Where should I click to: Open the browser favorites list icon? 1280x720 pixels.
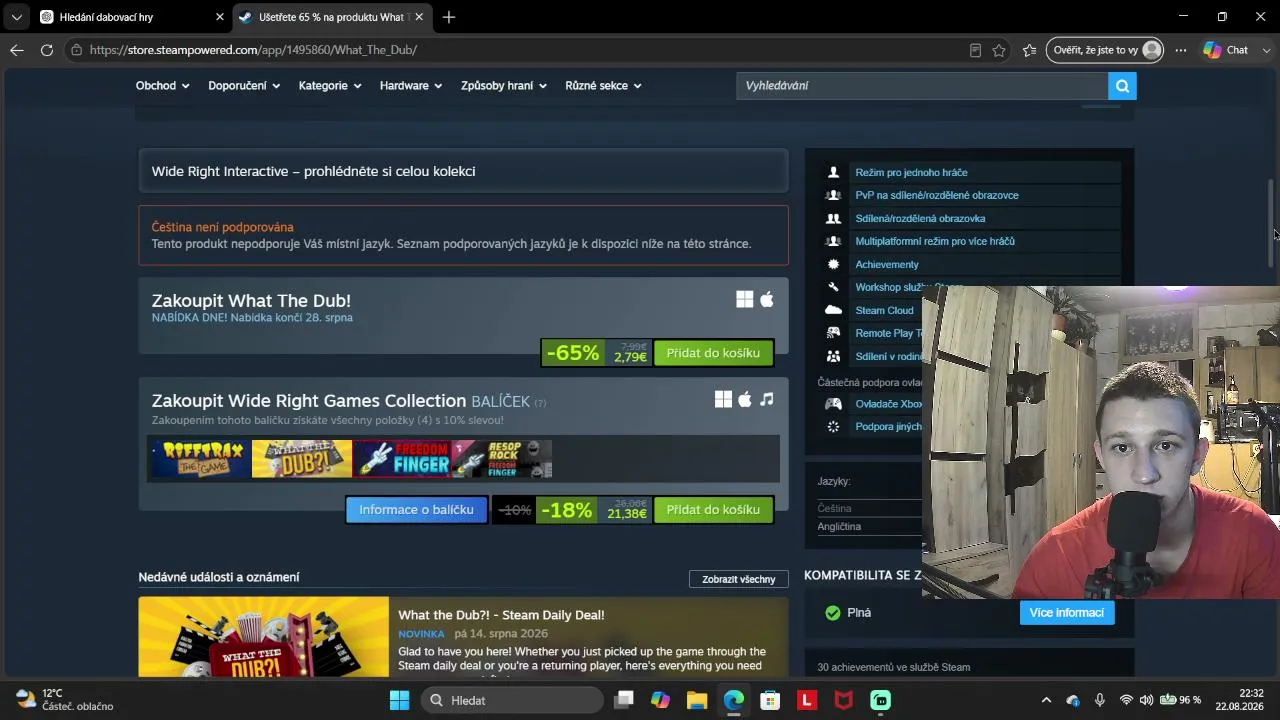pos(1030,50)
